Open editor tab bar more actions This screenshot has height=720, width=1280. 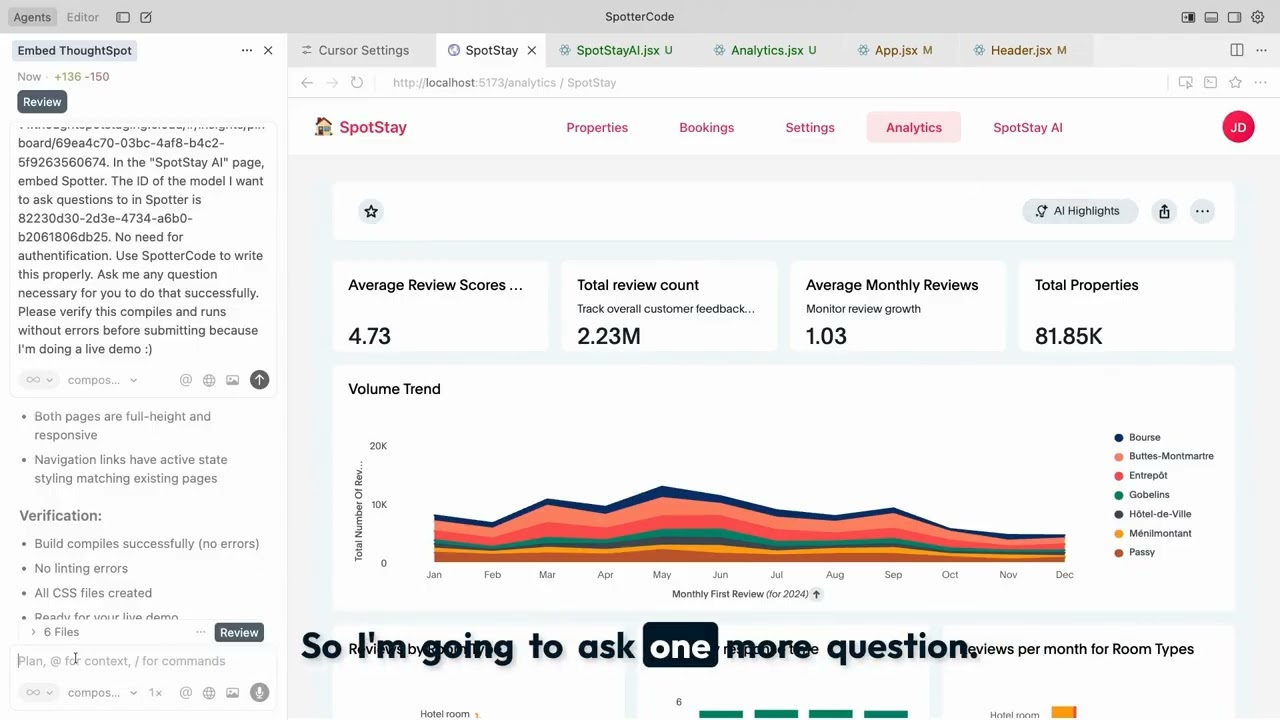point(1260,50)
